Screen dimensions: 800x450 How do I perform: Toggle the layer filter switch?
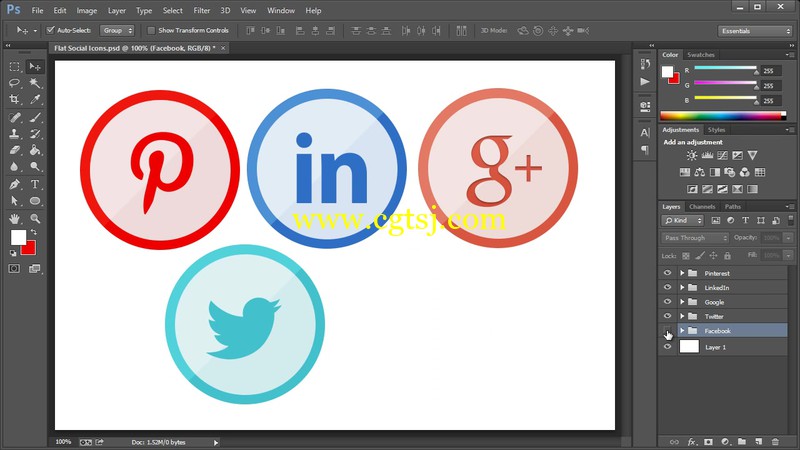pyautogui.click(x=791, y=220)
